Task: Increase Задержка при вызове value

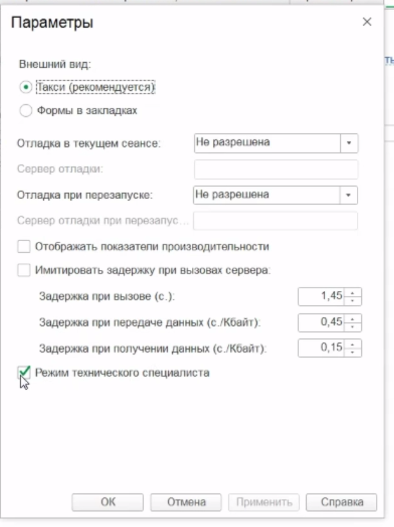Action: (353, 293)
